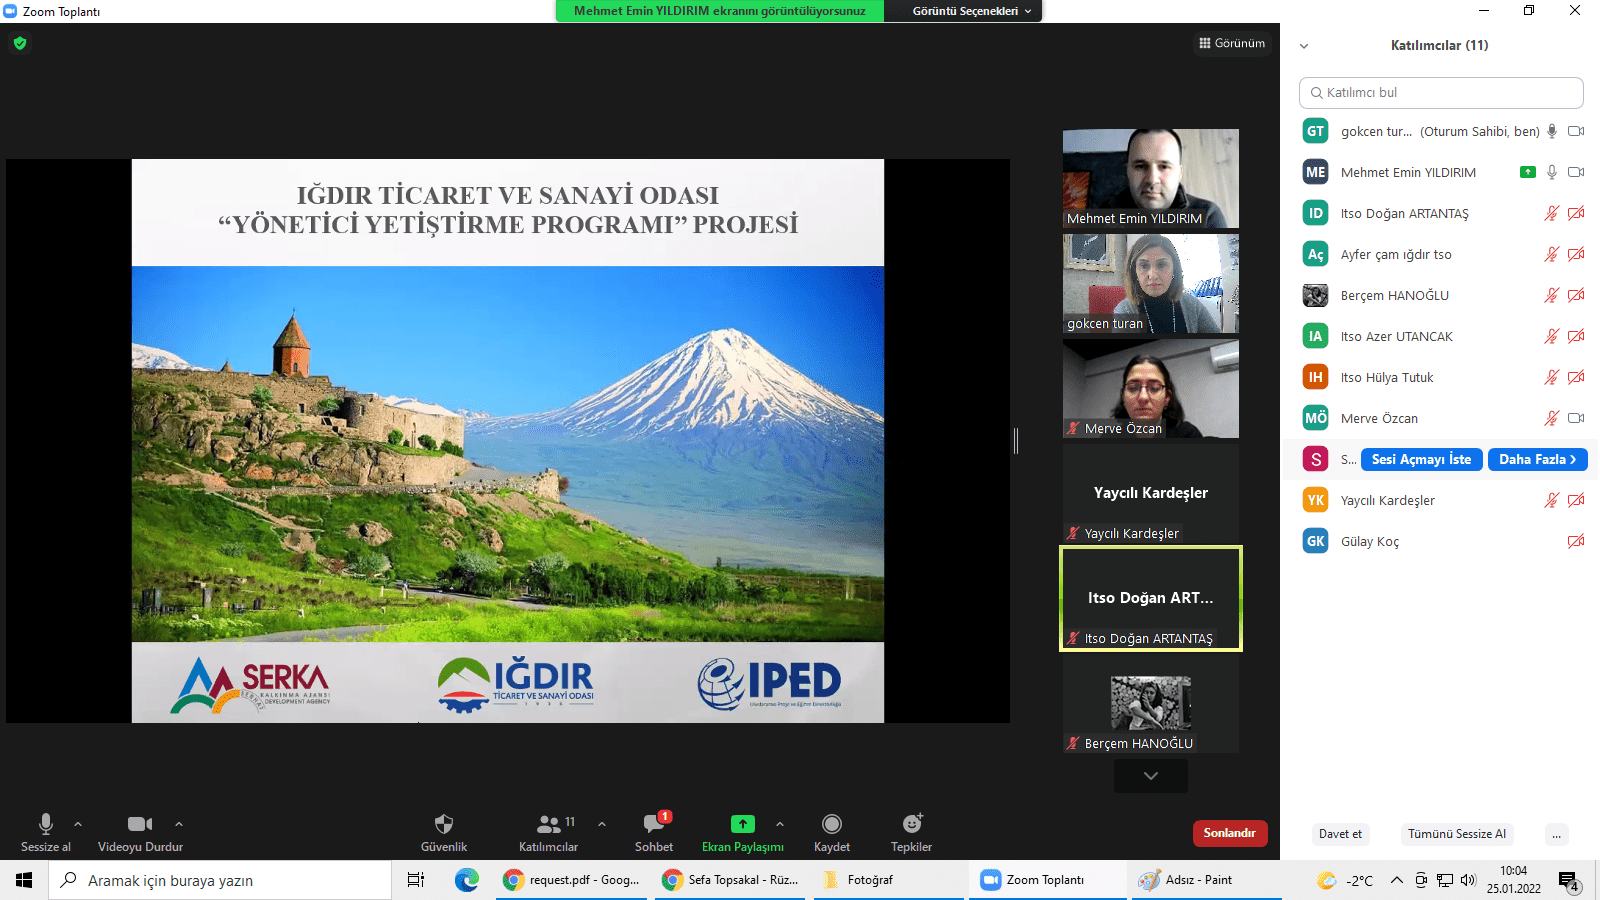Mute microphone with Sessize al
The width and height of the screenshot is (1600, 900).
coord(46,824)
